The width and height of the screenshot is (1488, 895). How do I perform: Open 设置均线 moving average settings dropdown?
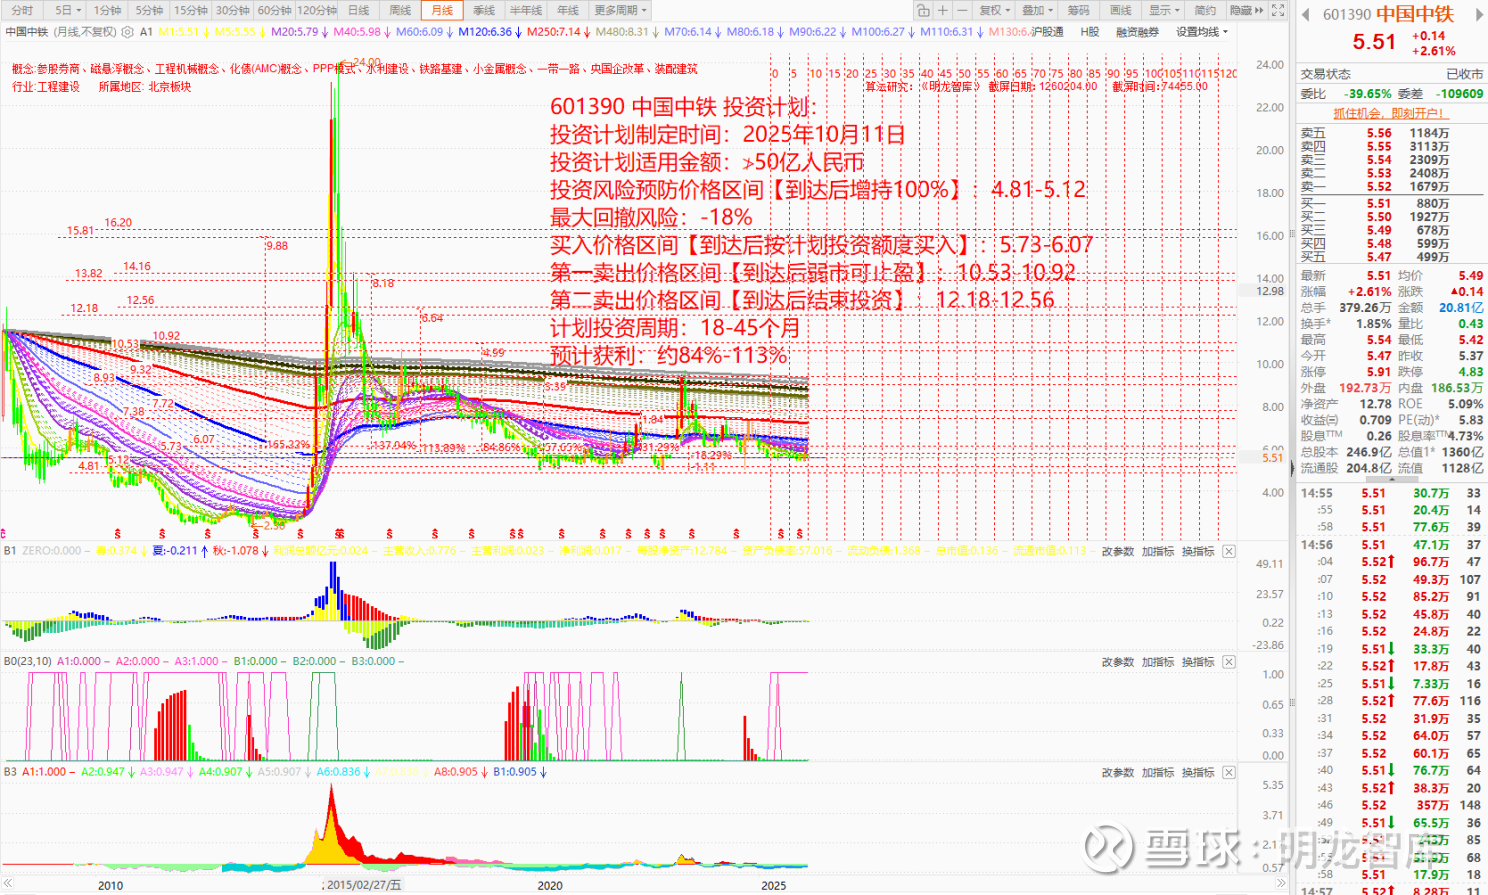(1201, 32)
